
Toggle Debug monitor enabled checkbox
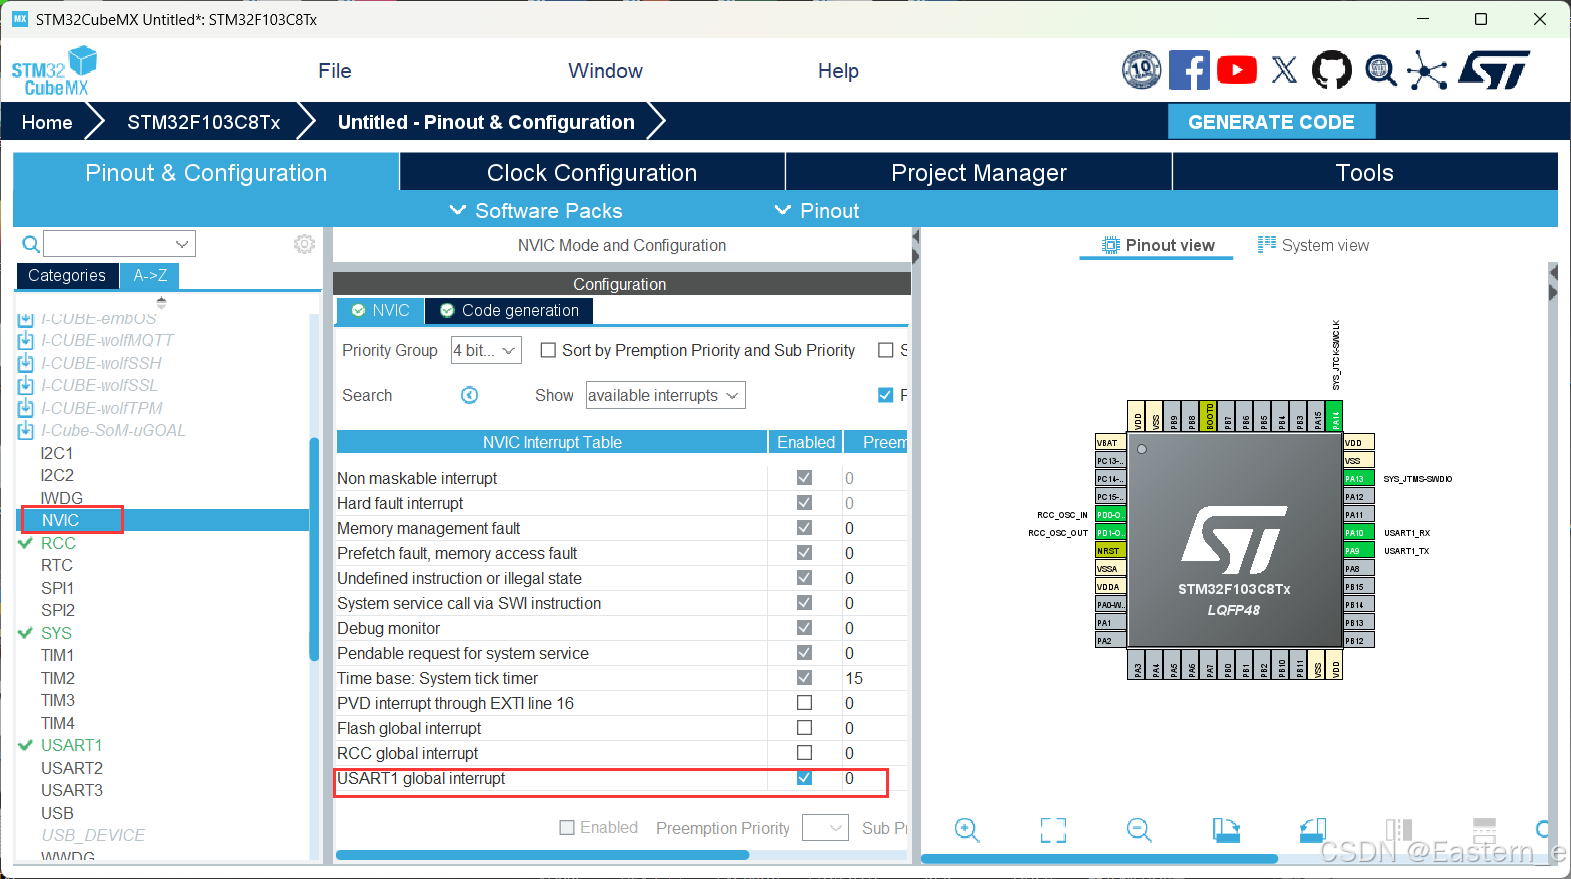(804, 628)
